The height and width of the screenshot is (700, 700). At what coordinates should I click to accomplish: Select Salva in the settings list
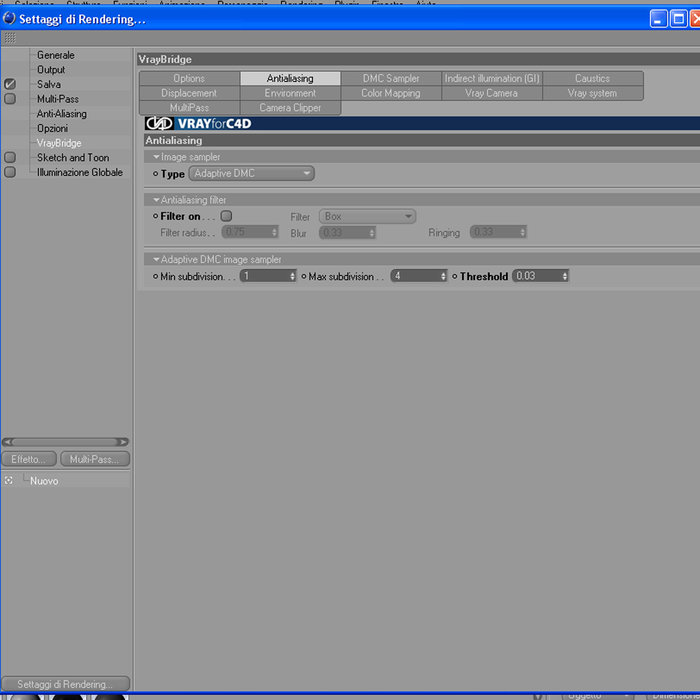[x=49, y=84]
